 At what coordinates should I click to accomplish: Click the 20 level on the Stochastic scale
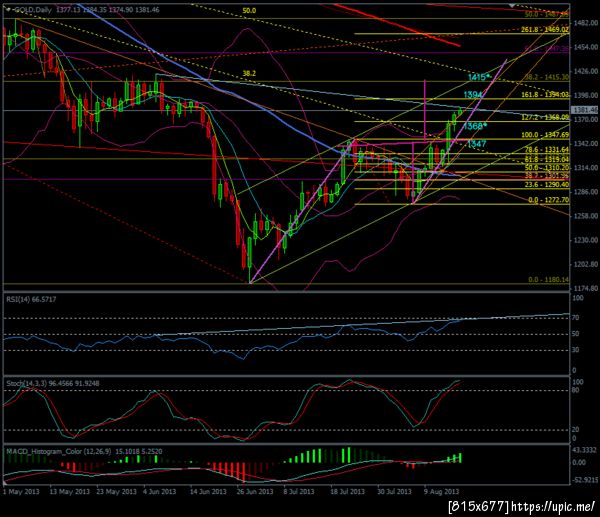(x=575, y=430)
